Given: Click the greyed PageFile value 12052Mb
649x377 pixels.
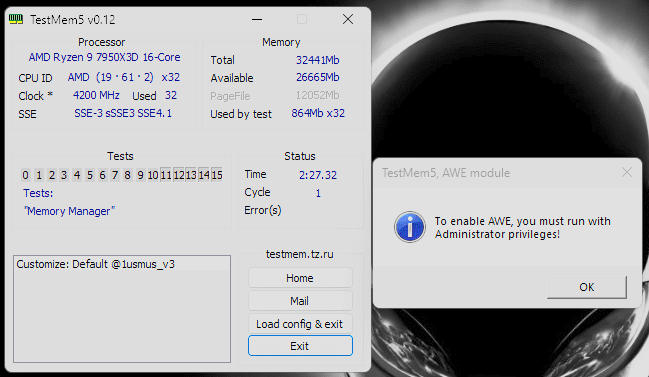Looking at the screenshot, I should [x=317, y=95].
